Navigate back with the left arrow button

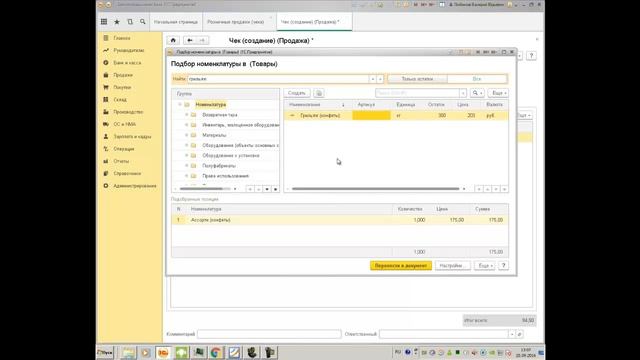[x=189, y=40]
